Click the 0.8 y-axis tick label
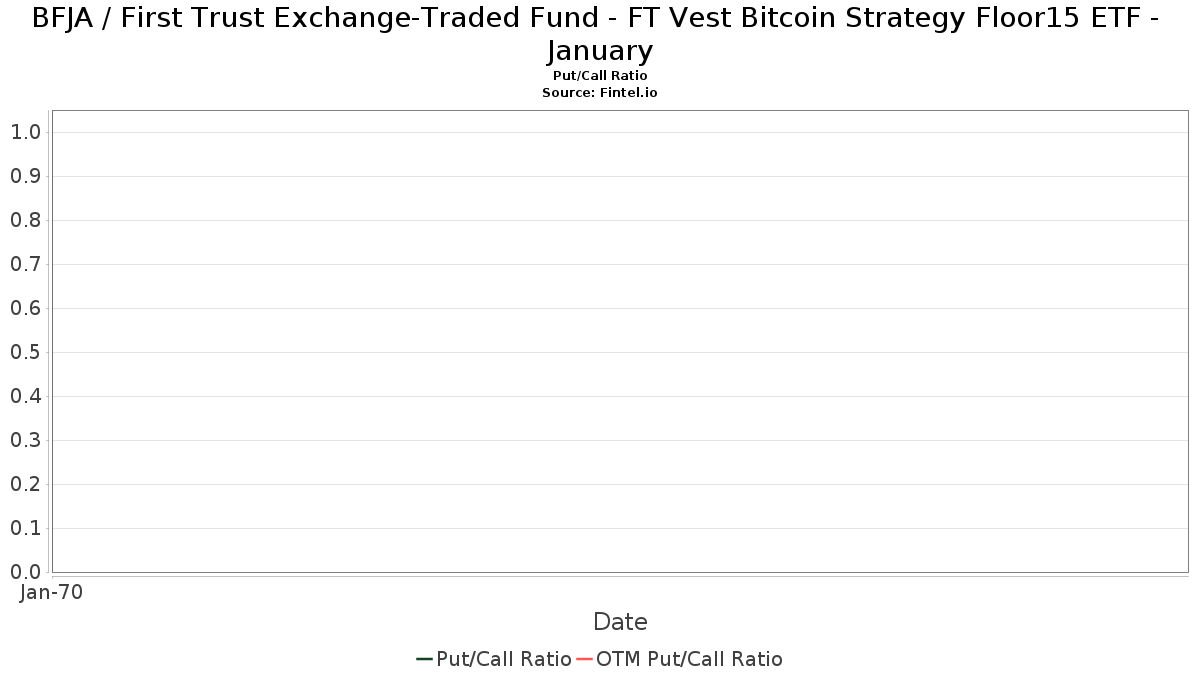This screenshot has height=675, width=1200. (x=25, y=220)
